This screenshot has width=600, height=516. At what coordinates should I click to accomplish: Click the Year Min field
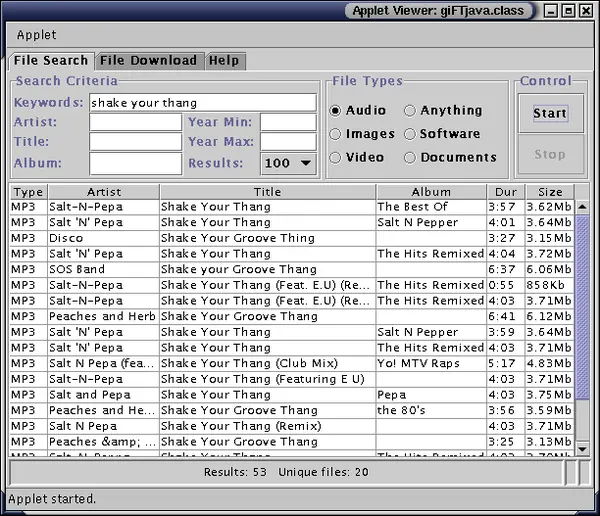tap(288, 123)
